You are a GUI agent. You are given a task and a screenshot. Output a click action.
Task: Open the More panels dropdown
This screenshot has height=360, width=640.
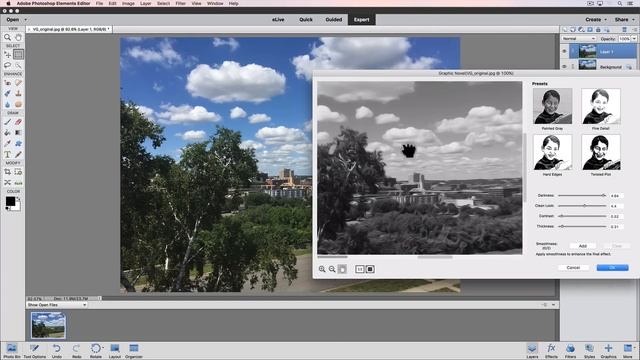[628, 350]
